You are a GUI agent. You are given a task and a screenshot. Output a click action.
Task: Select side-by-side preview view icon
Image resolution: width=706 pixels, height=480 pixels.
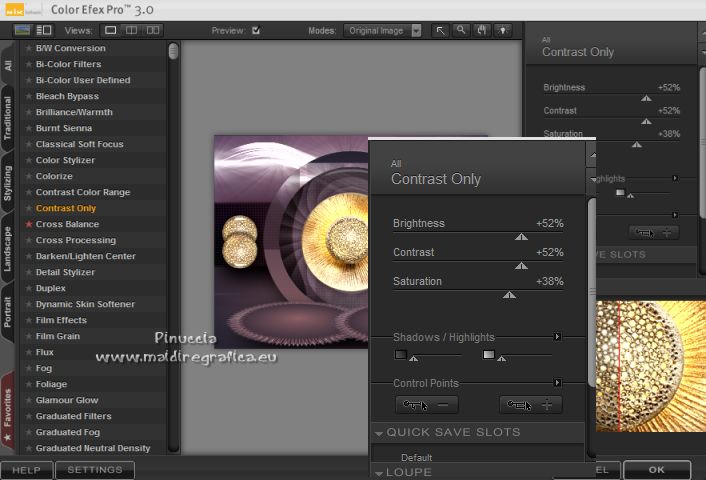pos(153,30)
